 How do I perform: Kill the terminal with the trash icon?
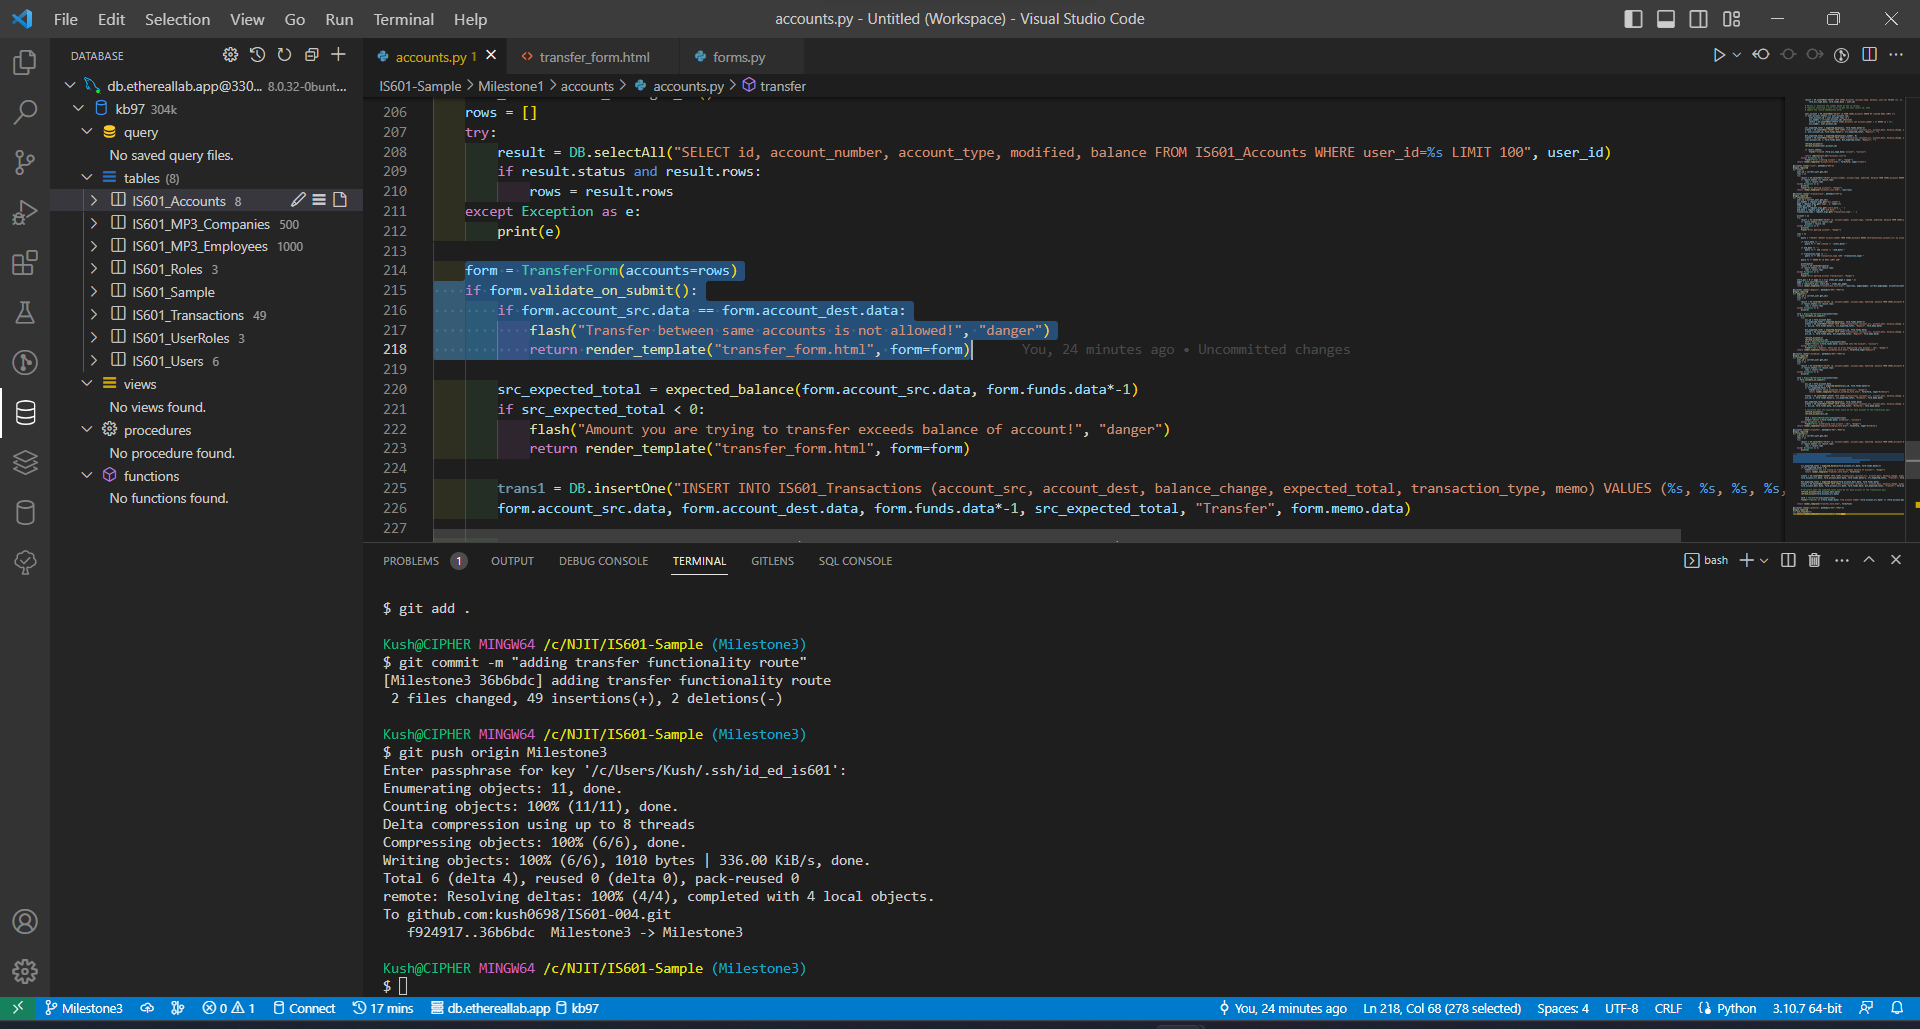[x=1814, y=560]
